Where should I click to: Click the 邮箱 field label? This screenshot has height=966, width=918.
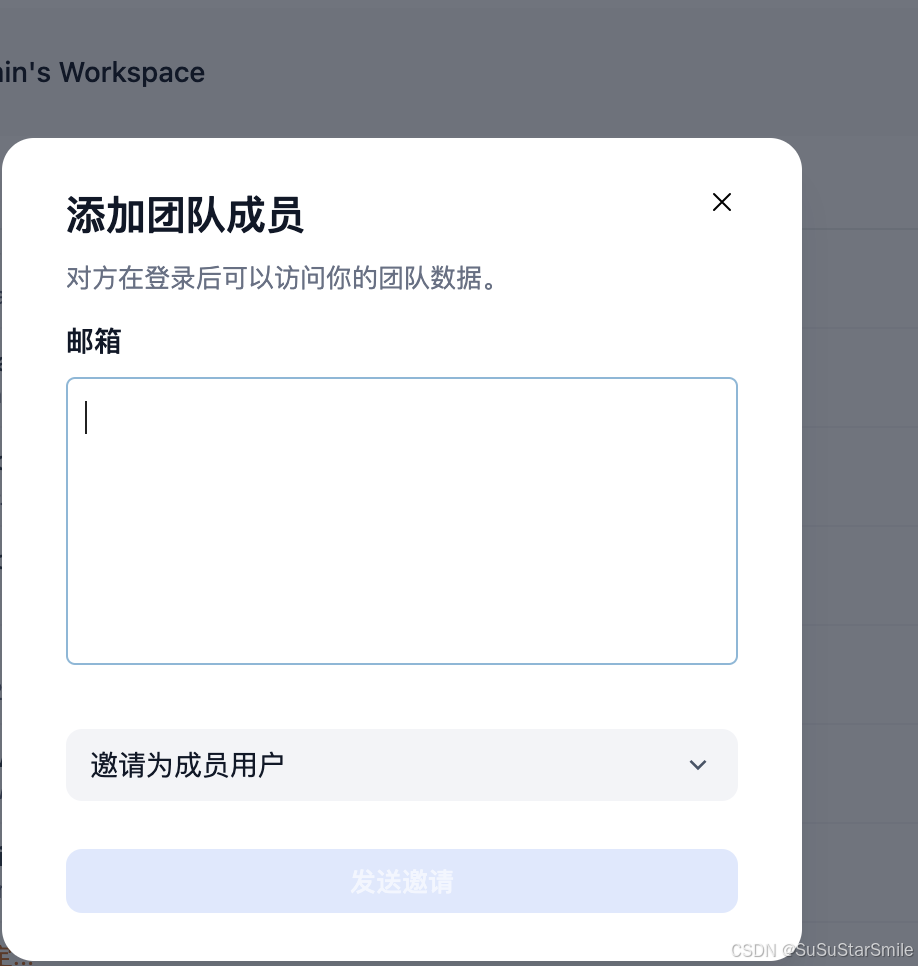(94, 341)
